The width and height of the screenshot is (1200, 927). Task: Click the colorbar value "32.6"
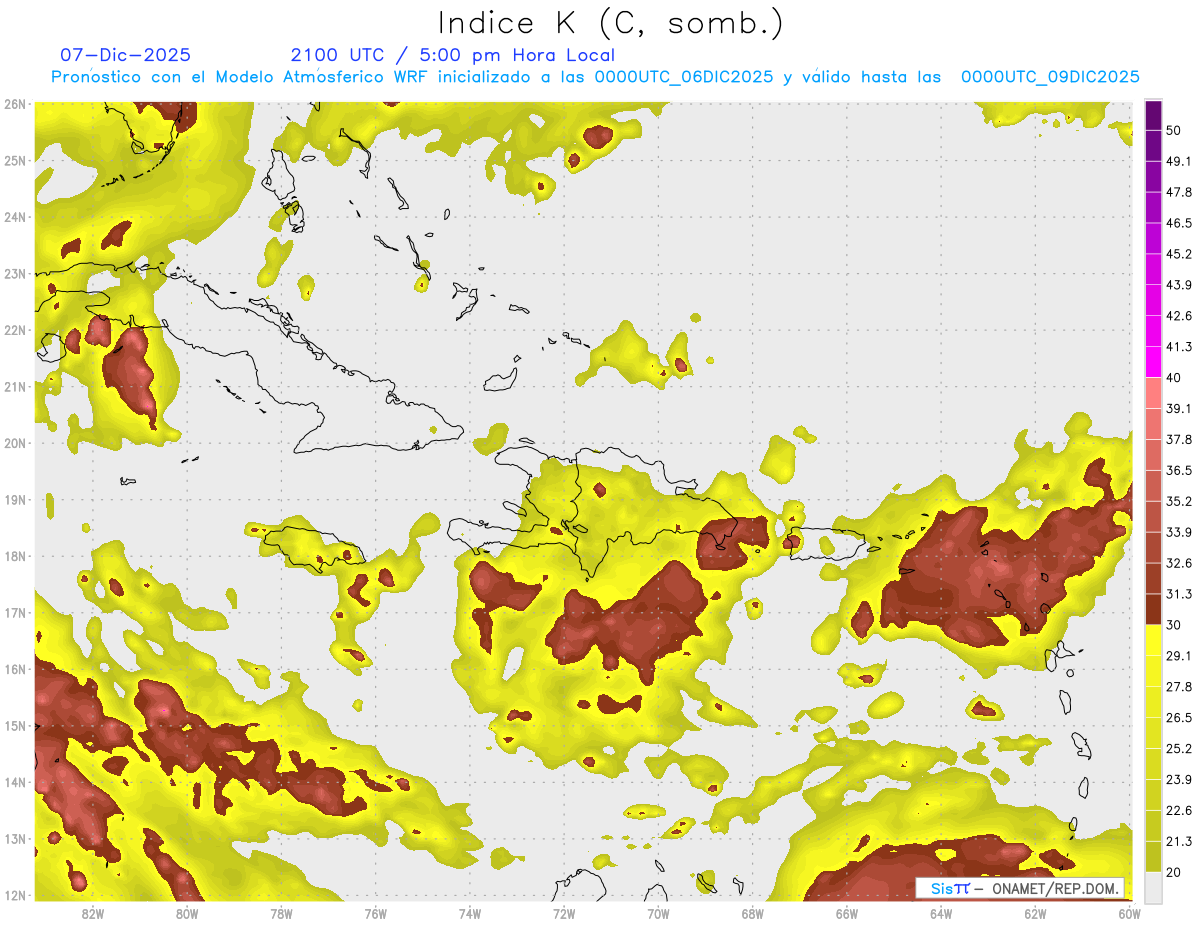[x=1179, y=563]
